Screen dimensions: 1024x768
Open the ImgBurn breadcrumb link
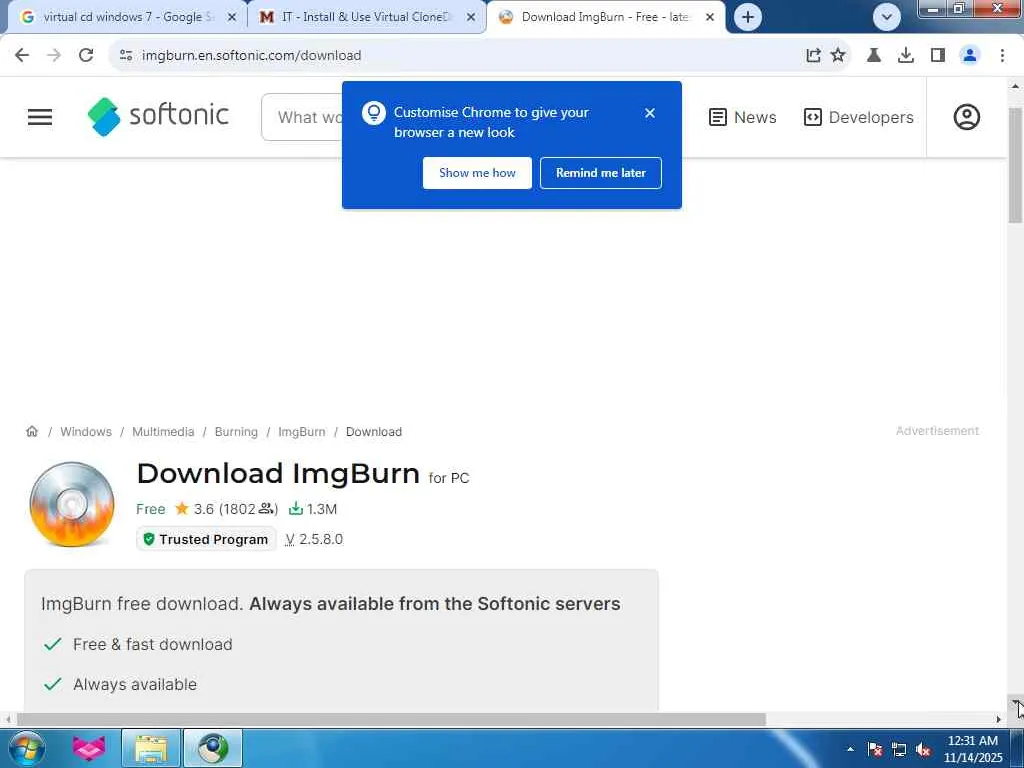[x=302, y=432]
